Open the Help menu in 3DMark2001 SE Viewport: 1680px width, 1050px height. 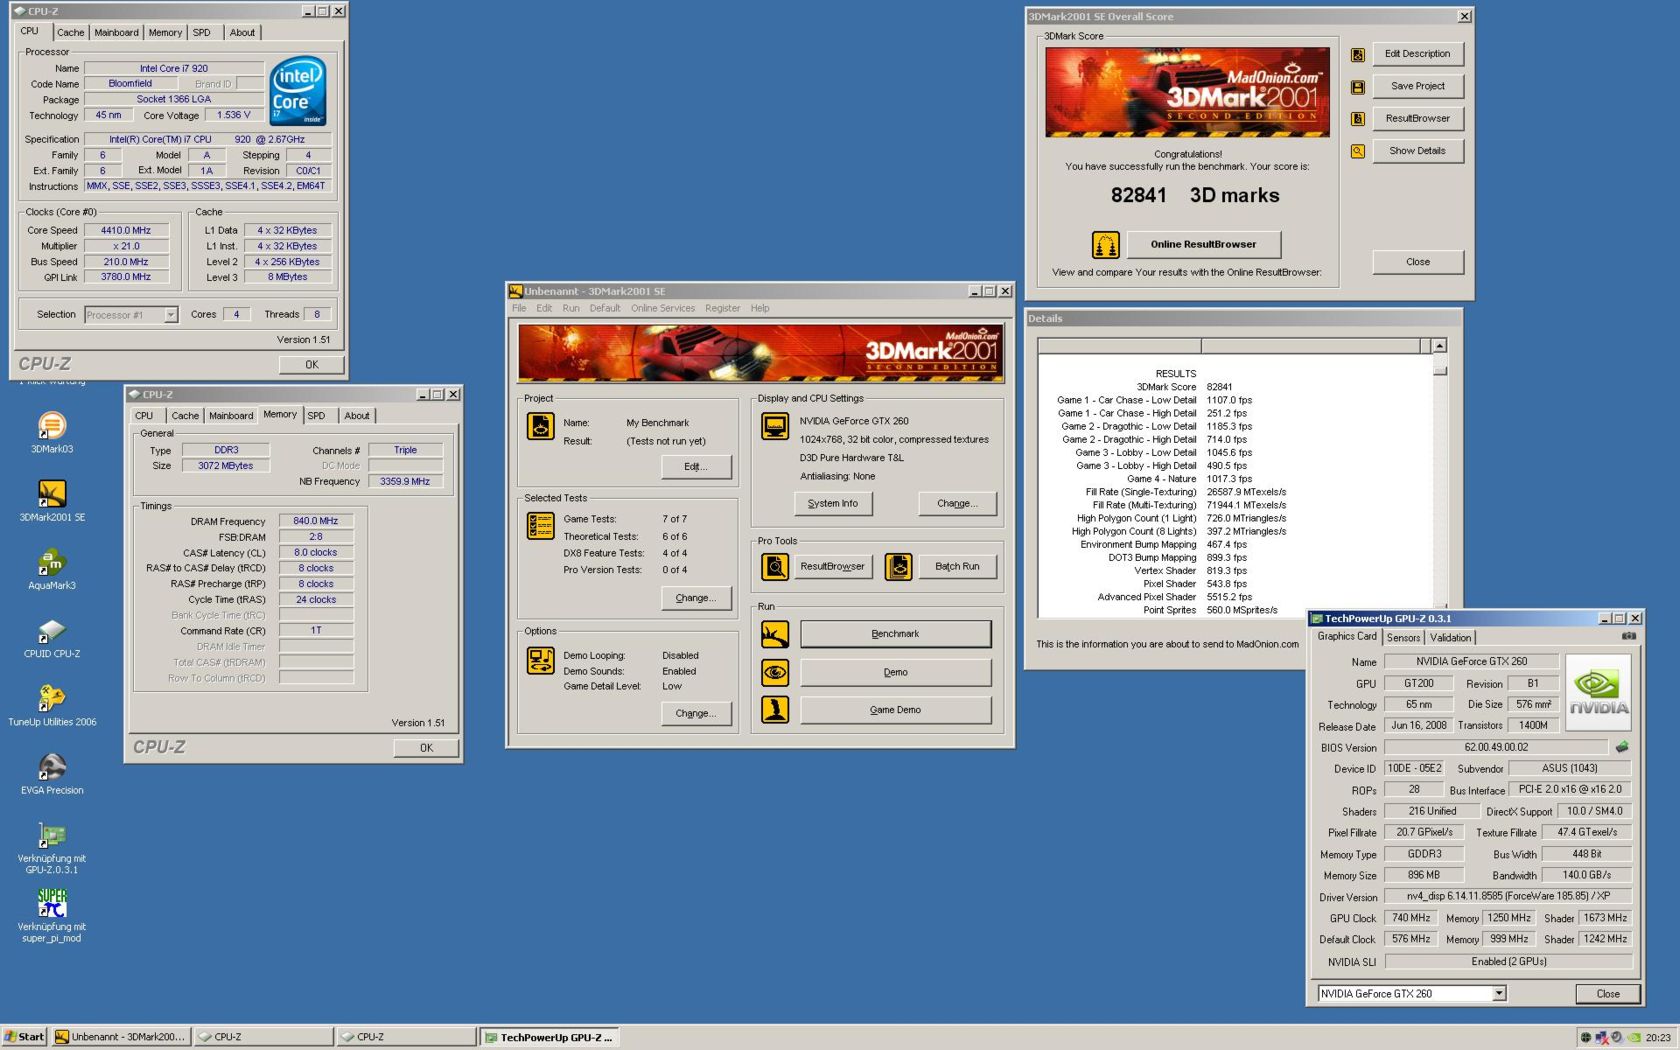point(760,308)
